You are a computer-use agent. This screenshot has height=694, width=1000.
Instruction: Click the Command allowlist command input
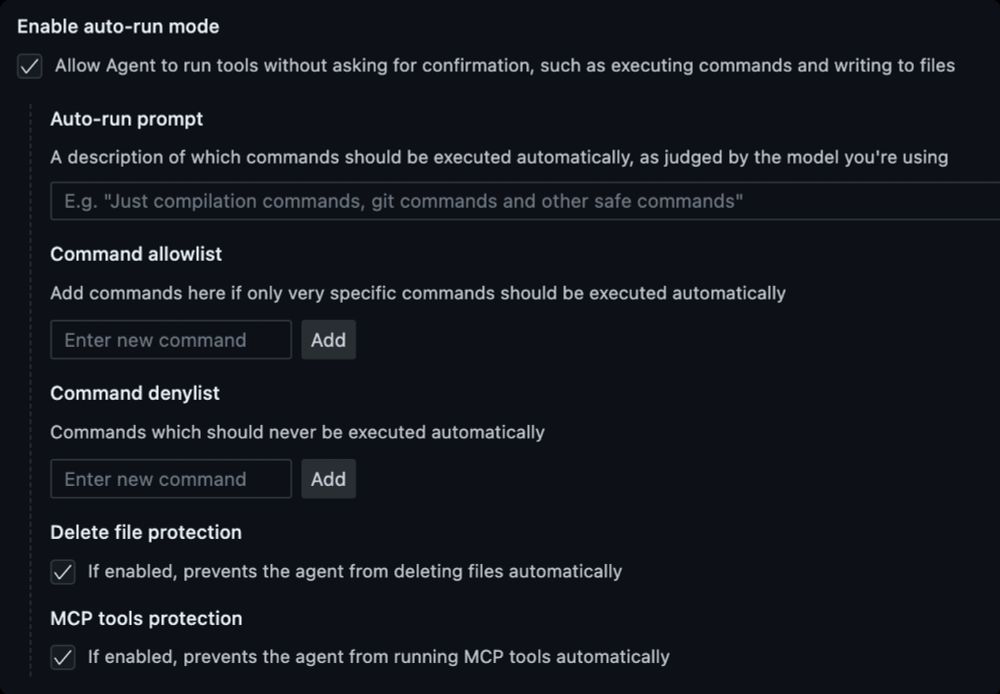point(171,340)
